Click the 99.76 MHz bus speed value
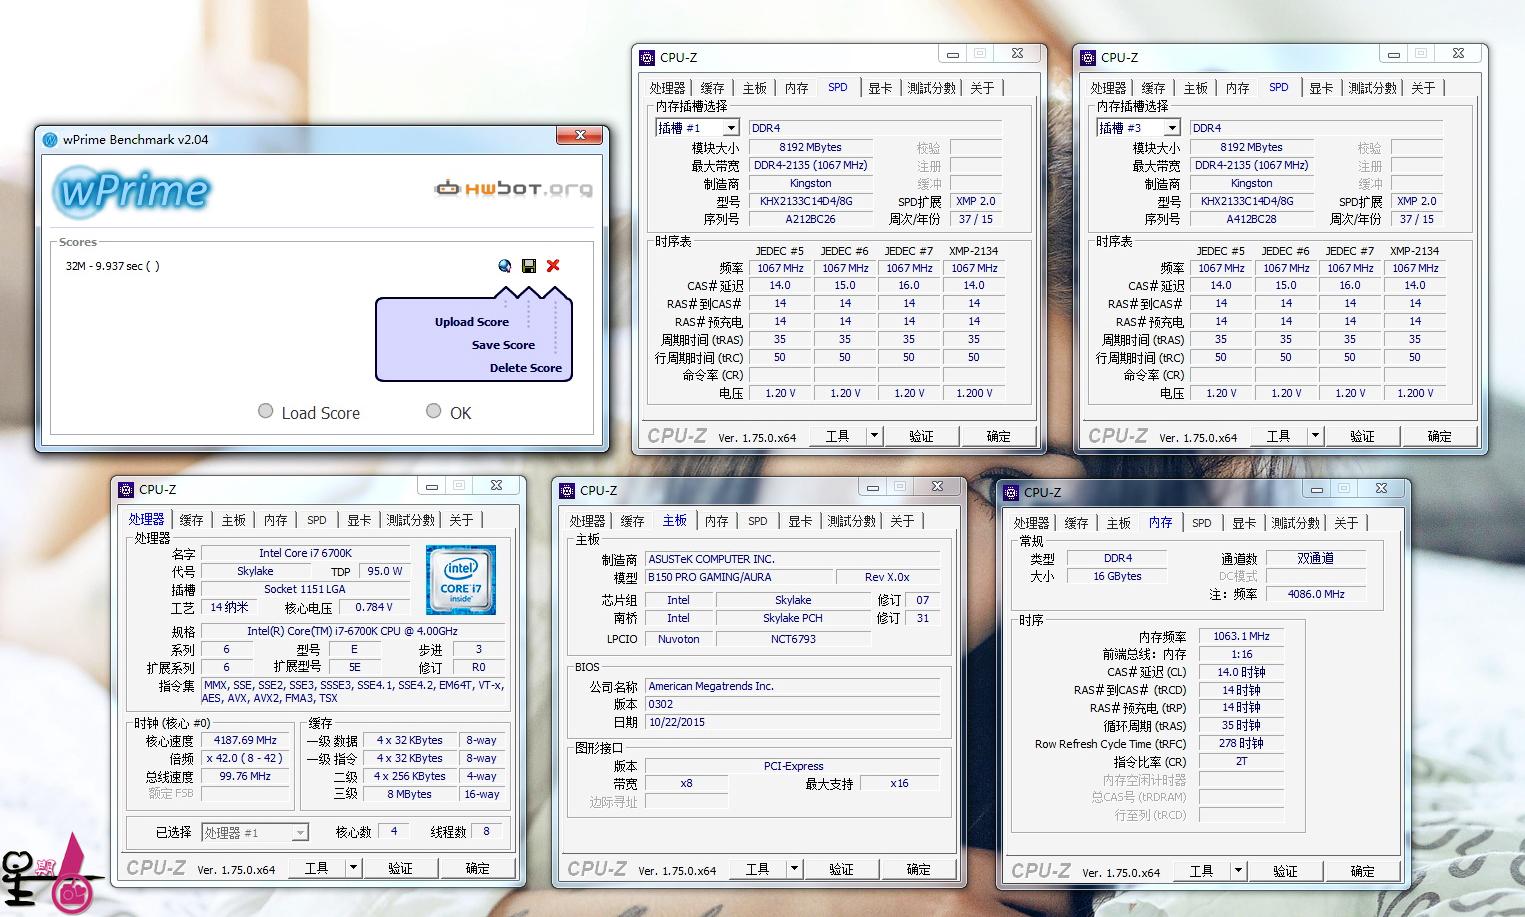The image size is (1525, 917). click(245, 776)
